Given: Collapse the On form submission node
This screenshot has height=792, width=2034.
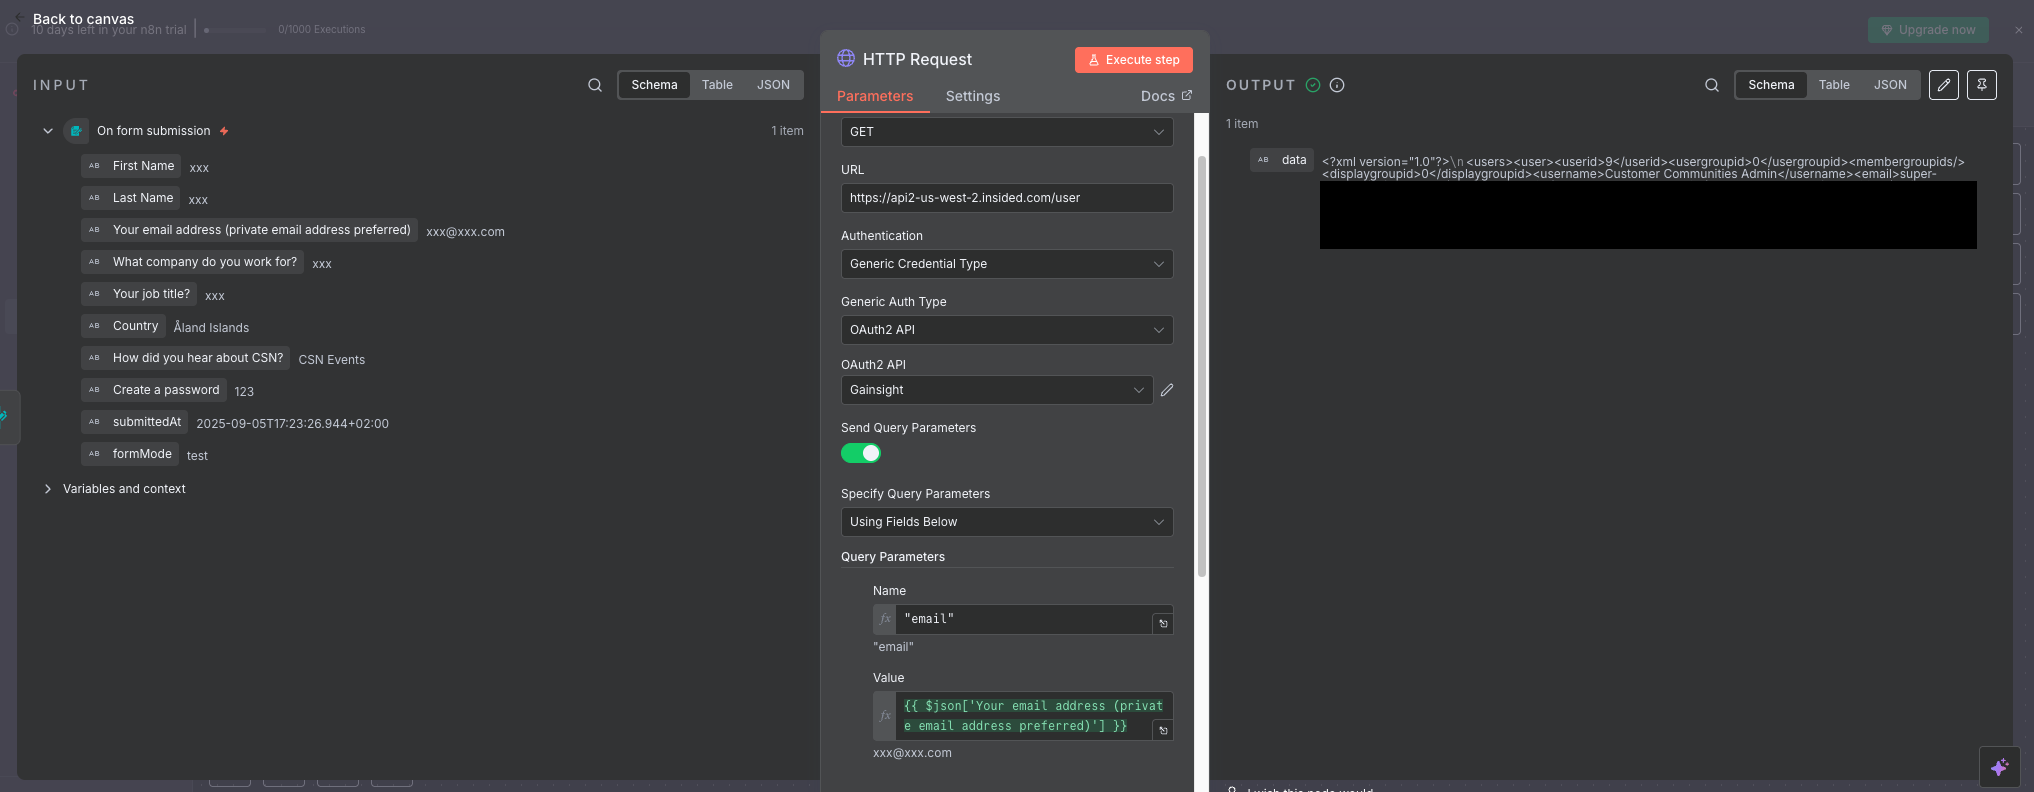Looking at the screenshot, I should coord(48,131).
